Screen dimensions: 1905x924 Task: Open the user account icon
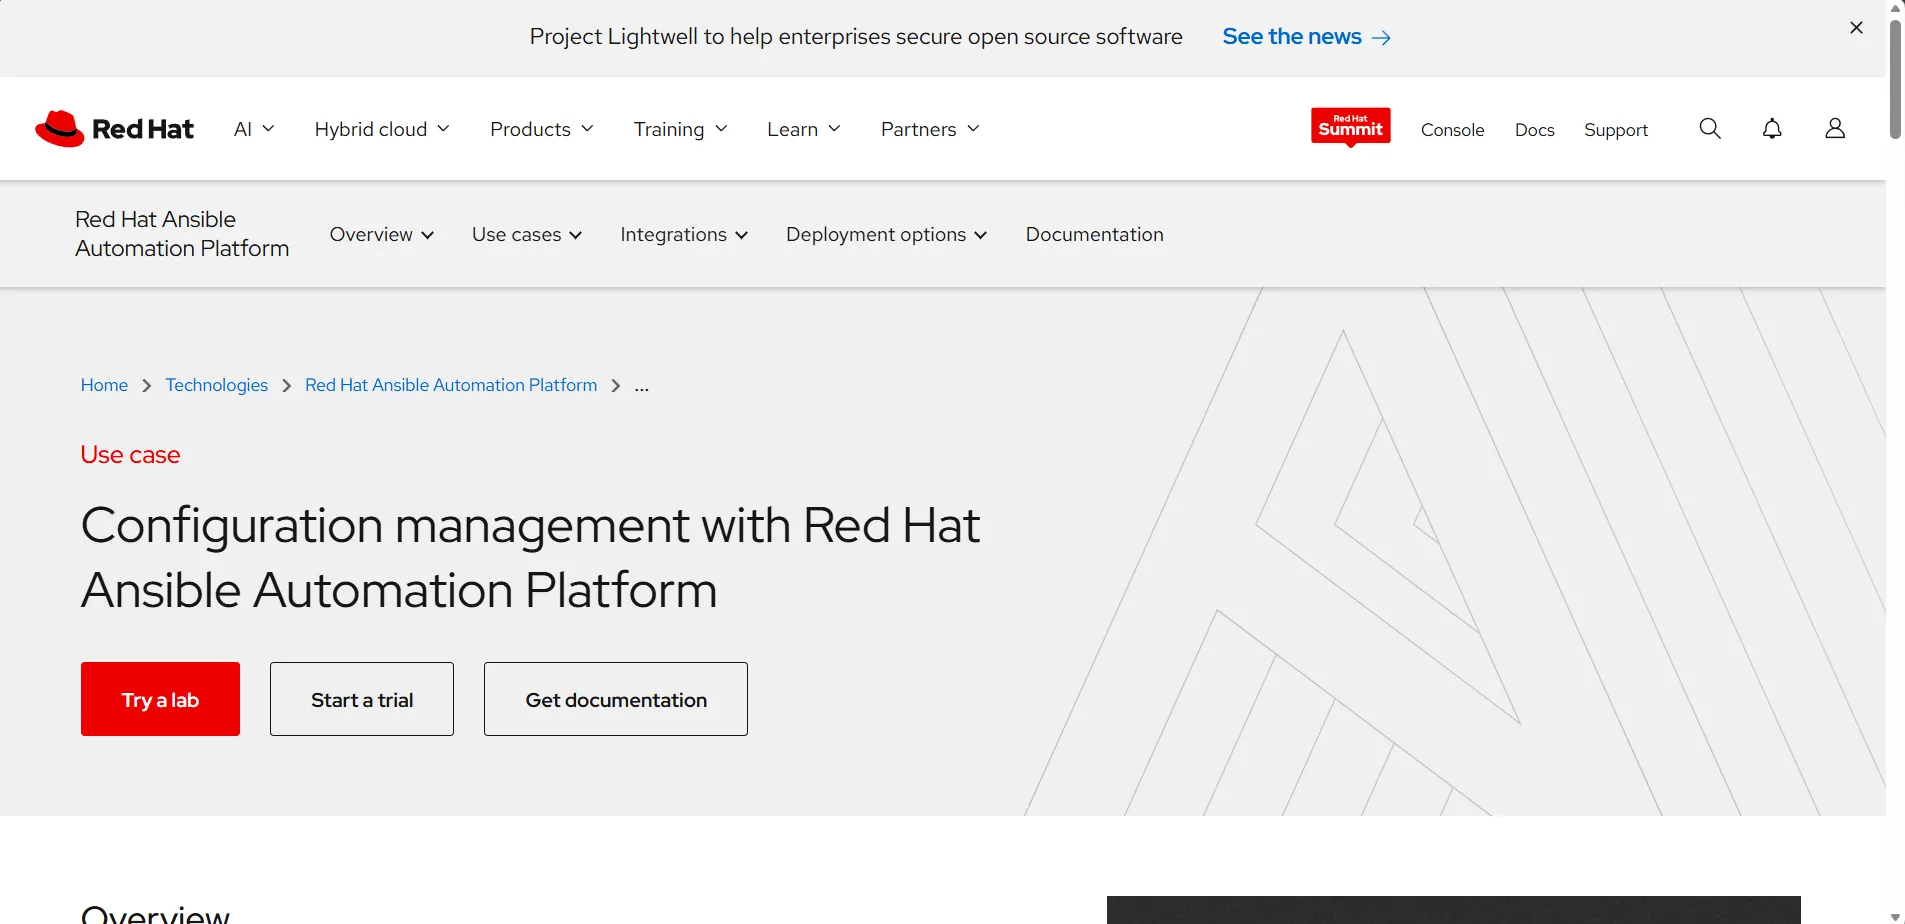pos(1835,129)
